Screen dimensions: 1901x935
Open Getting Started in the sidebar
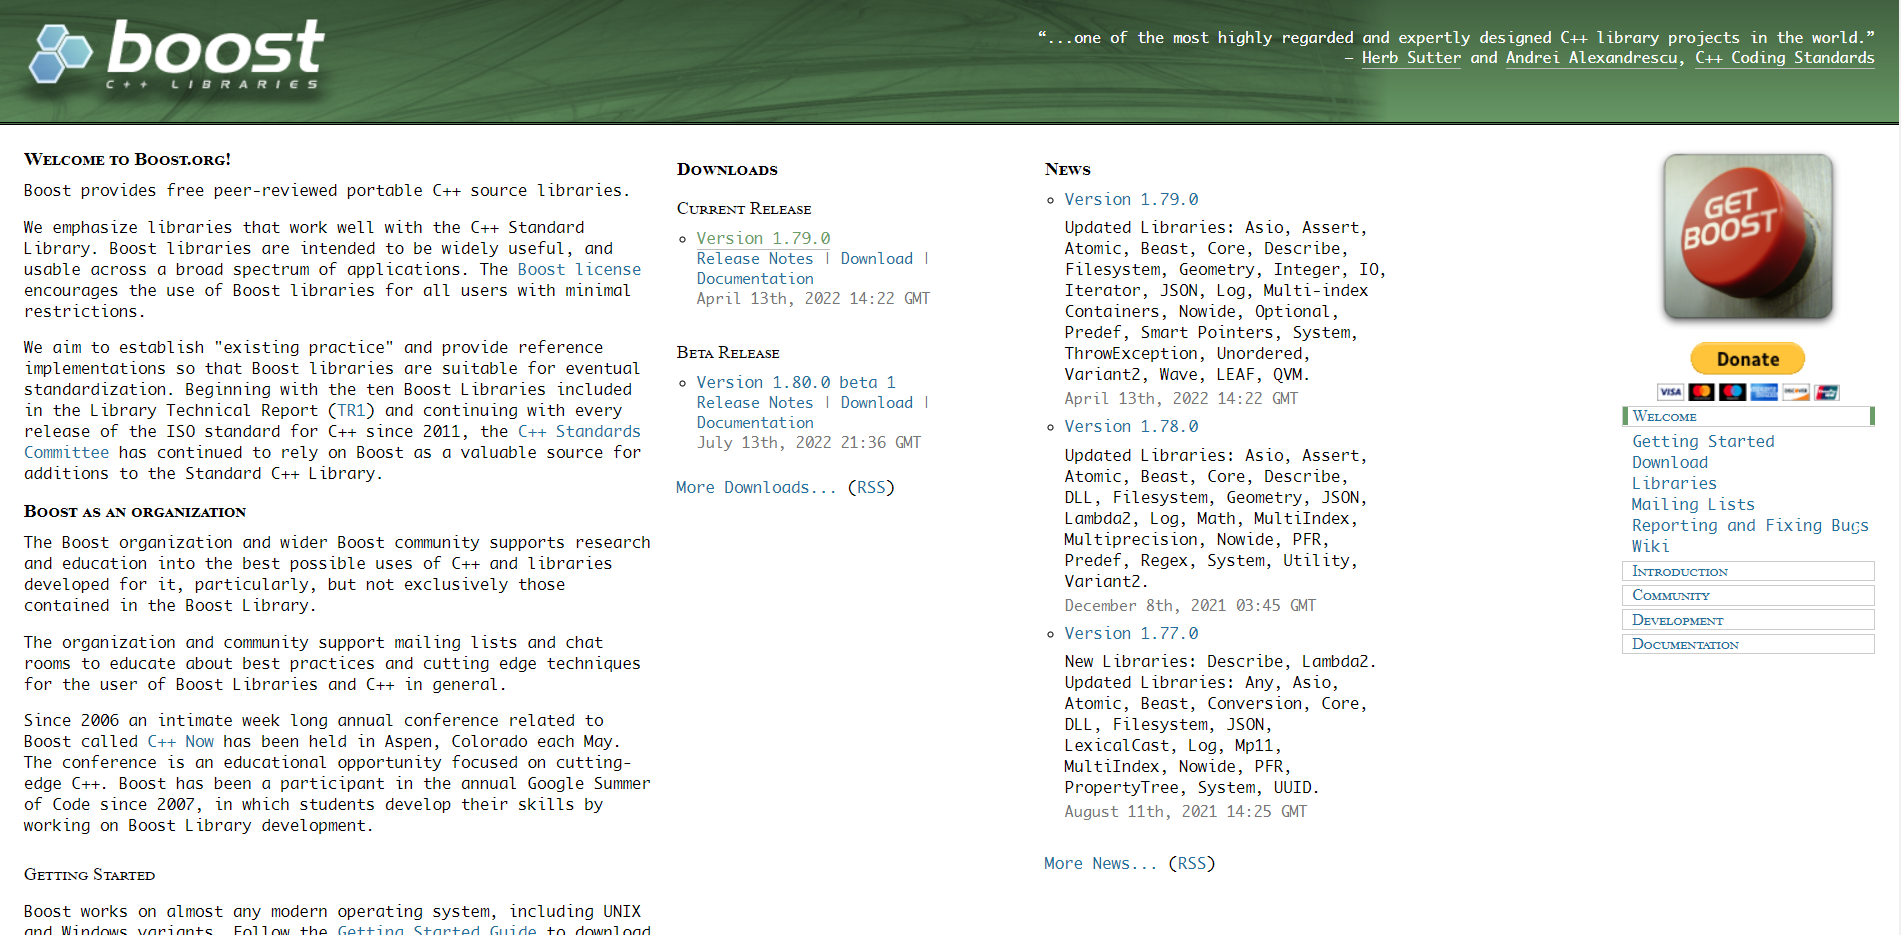tap(1703, 442)
